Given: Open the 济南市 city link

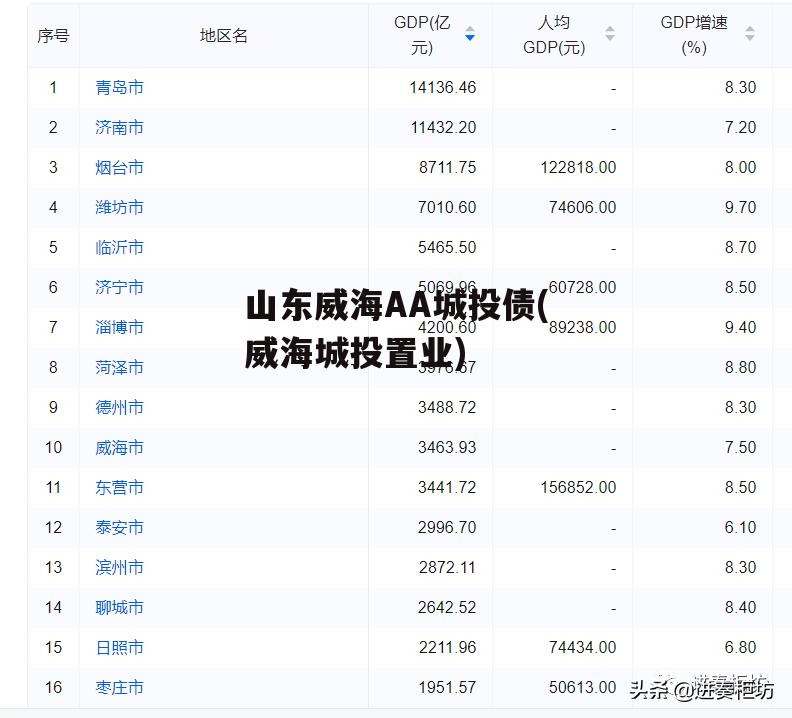Looking at the screenshot, I should [x=119, y=127].
